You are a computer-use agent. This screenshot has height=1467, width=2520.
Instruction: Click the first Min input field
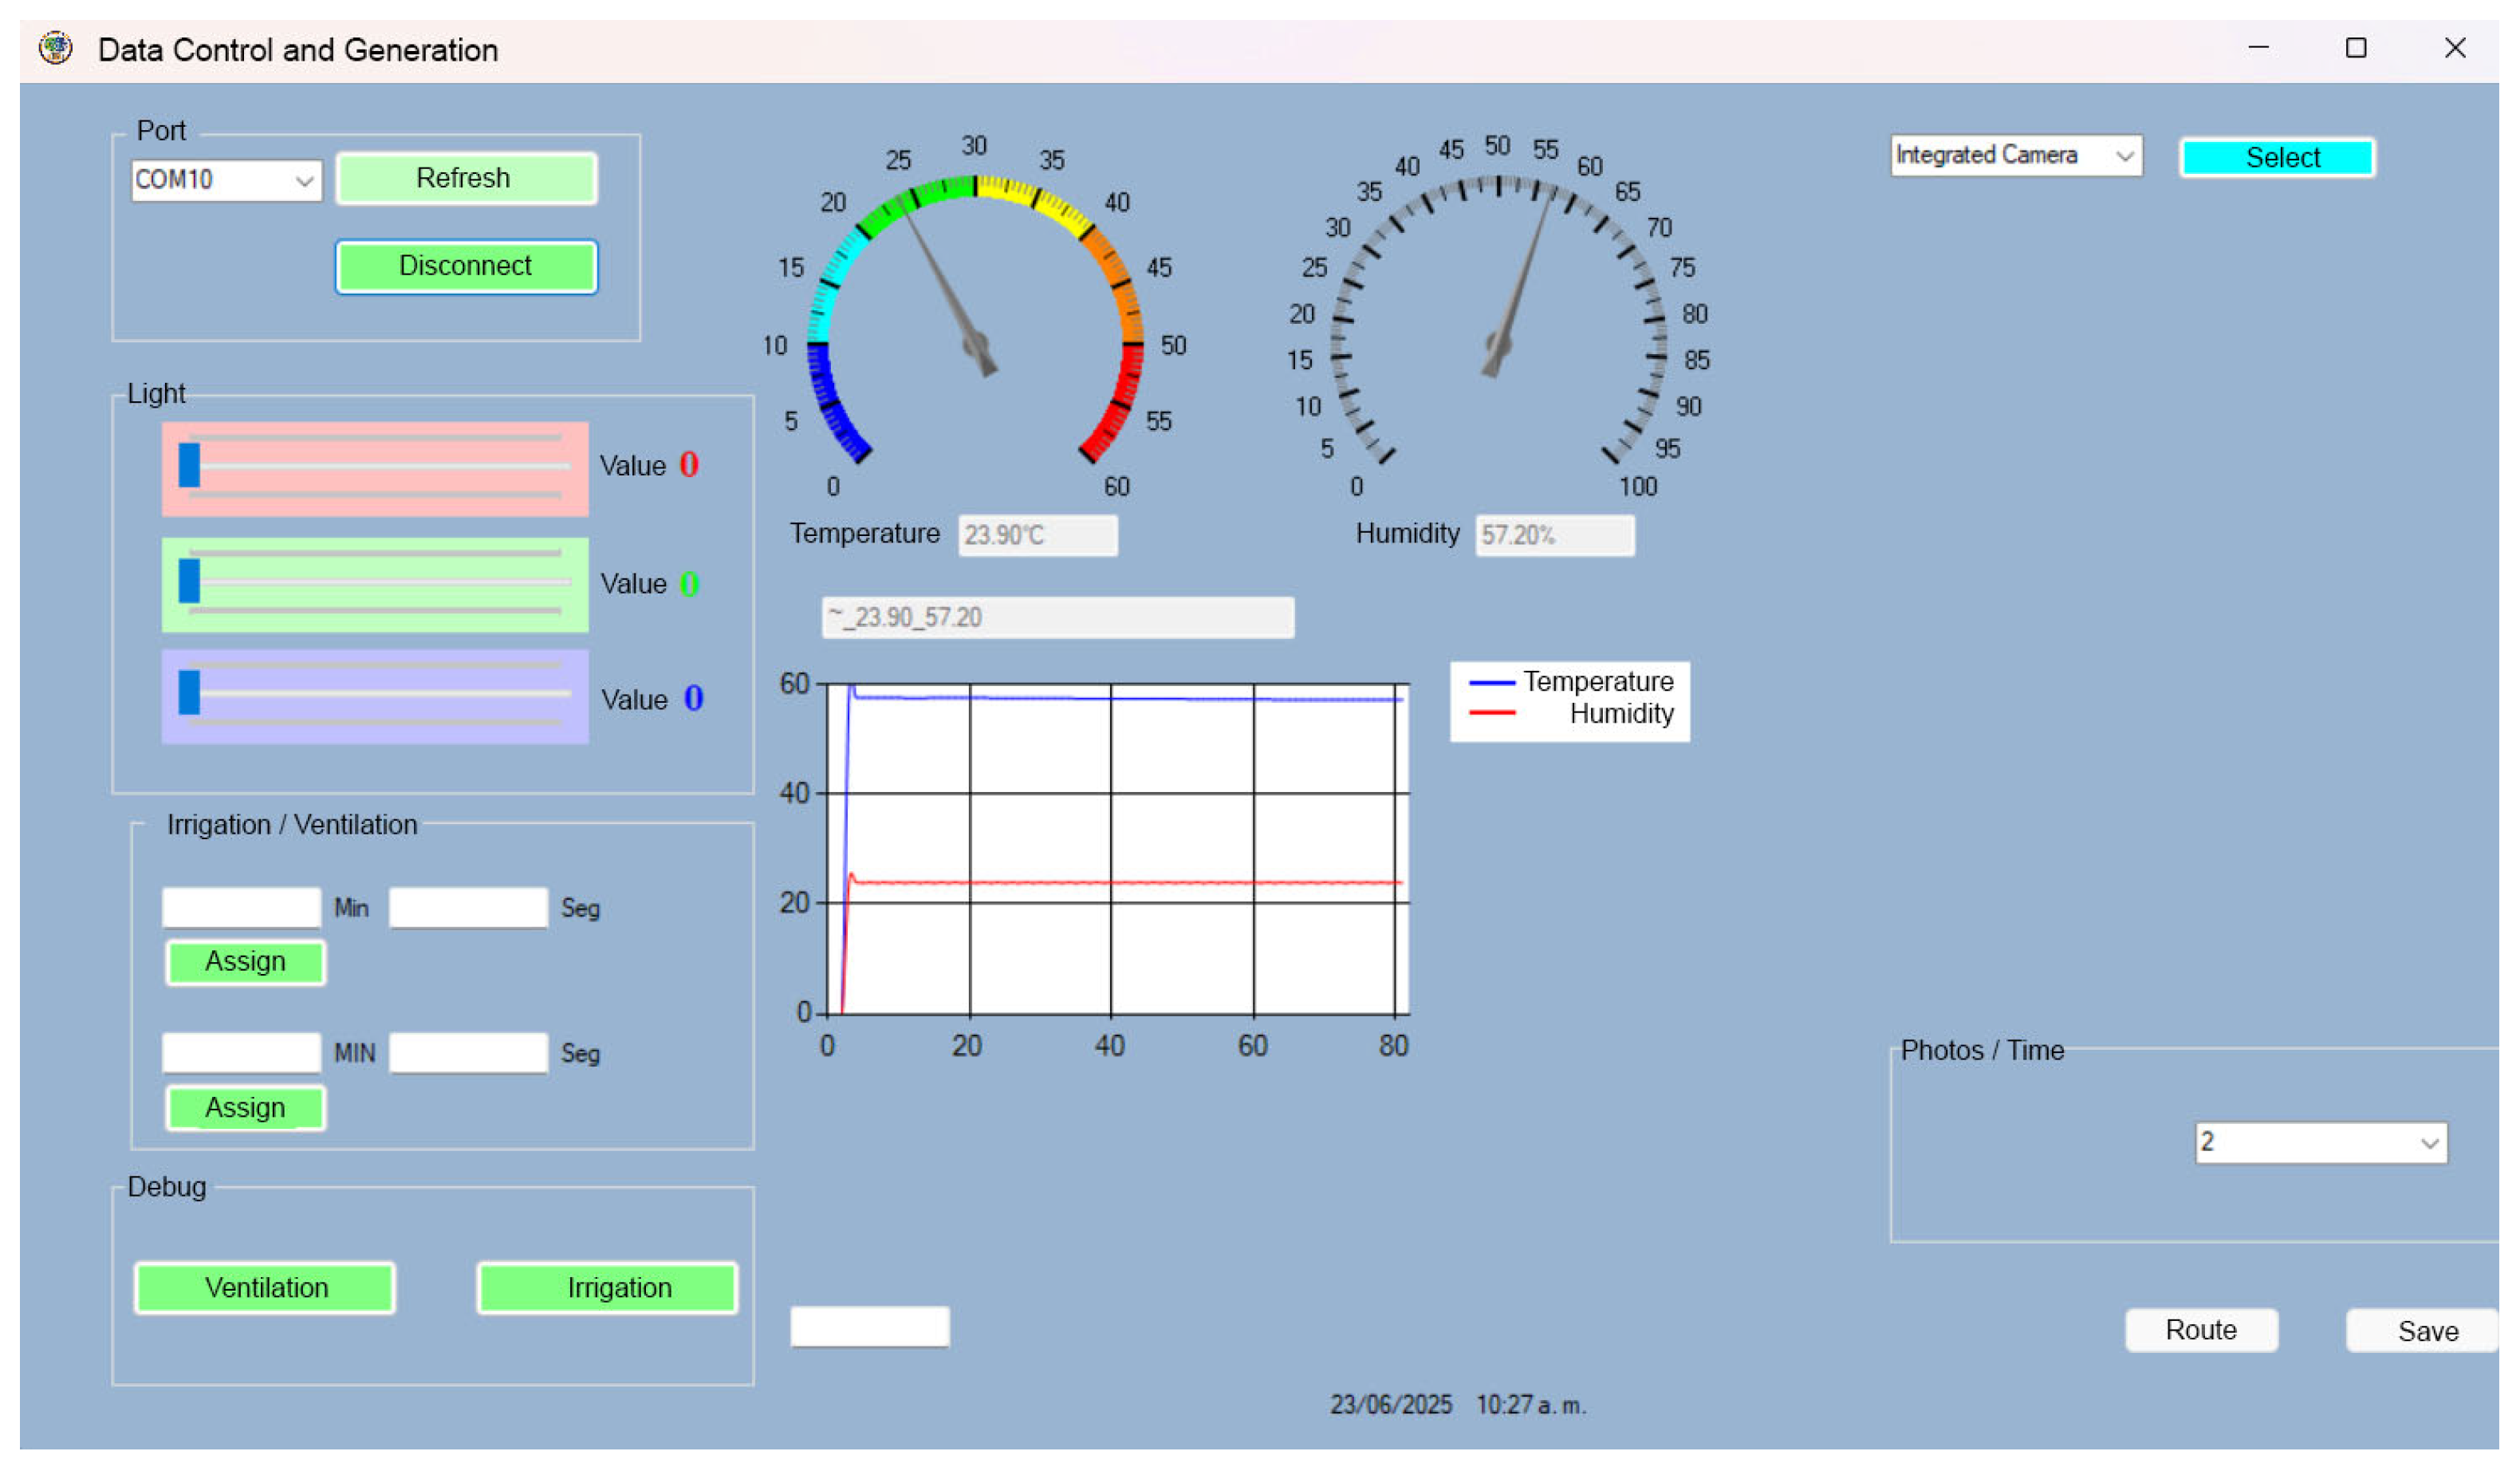241,908
